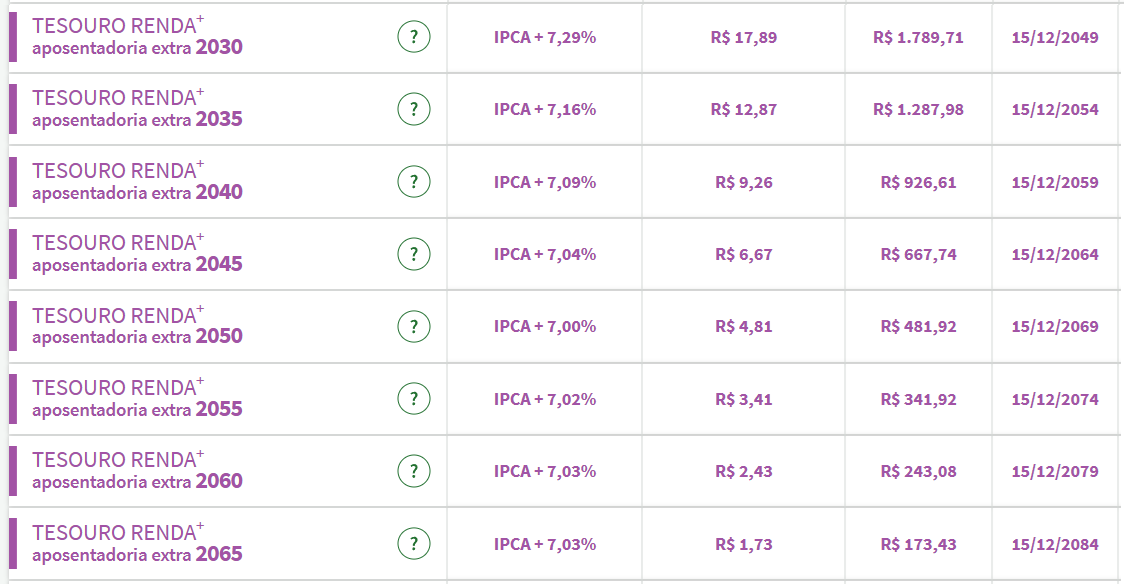1124x584 pixels.
Task: Click help icon for Tesouro Renda+ 2030
Action: coord(414,38)
